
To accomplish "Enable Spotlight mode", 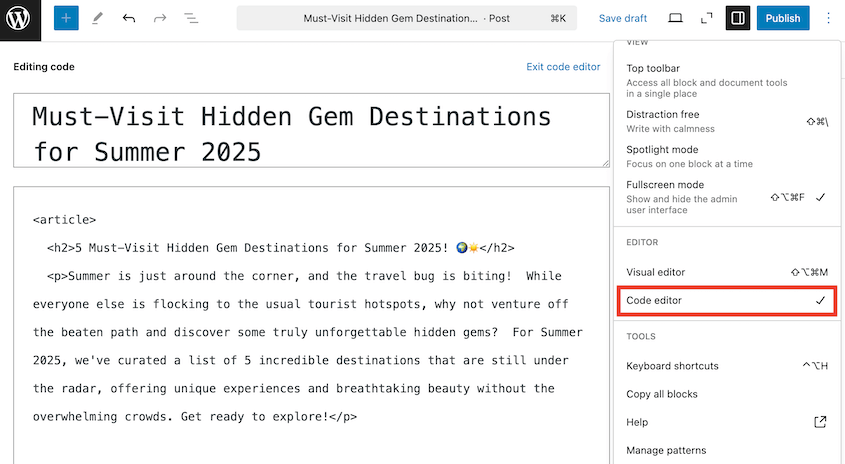I will (x=727, y=156).
